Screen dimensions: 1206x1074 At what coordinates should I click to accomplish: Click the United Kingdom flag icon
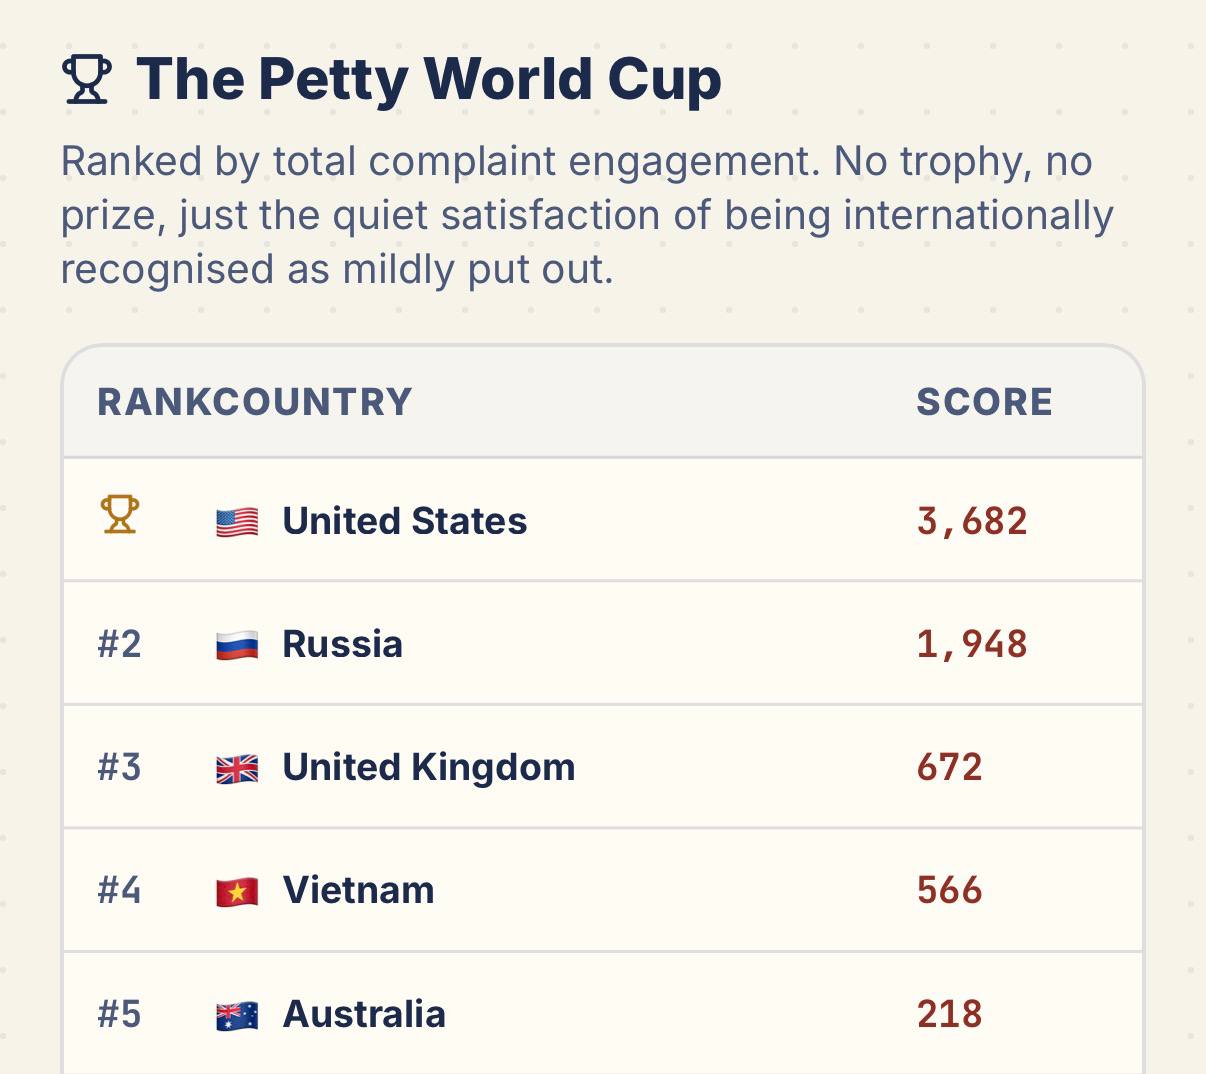click(237, 767)
